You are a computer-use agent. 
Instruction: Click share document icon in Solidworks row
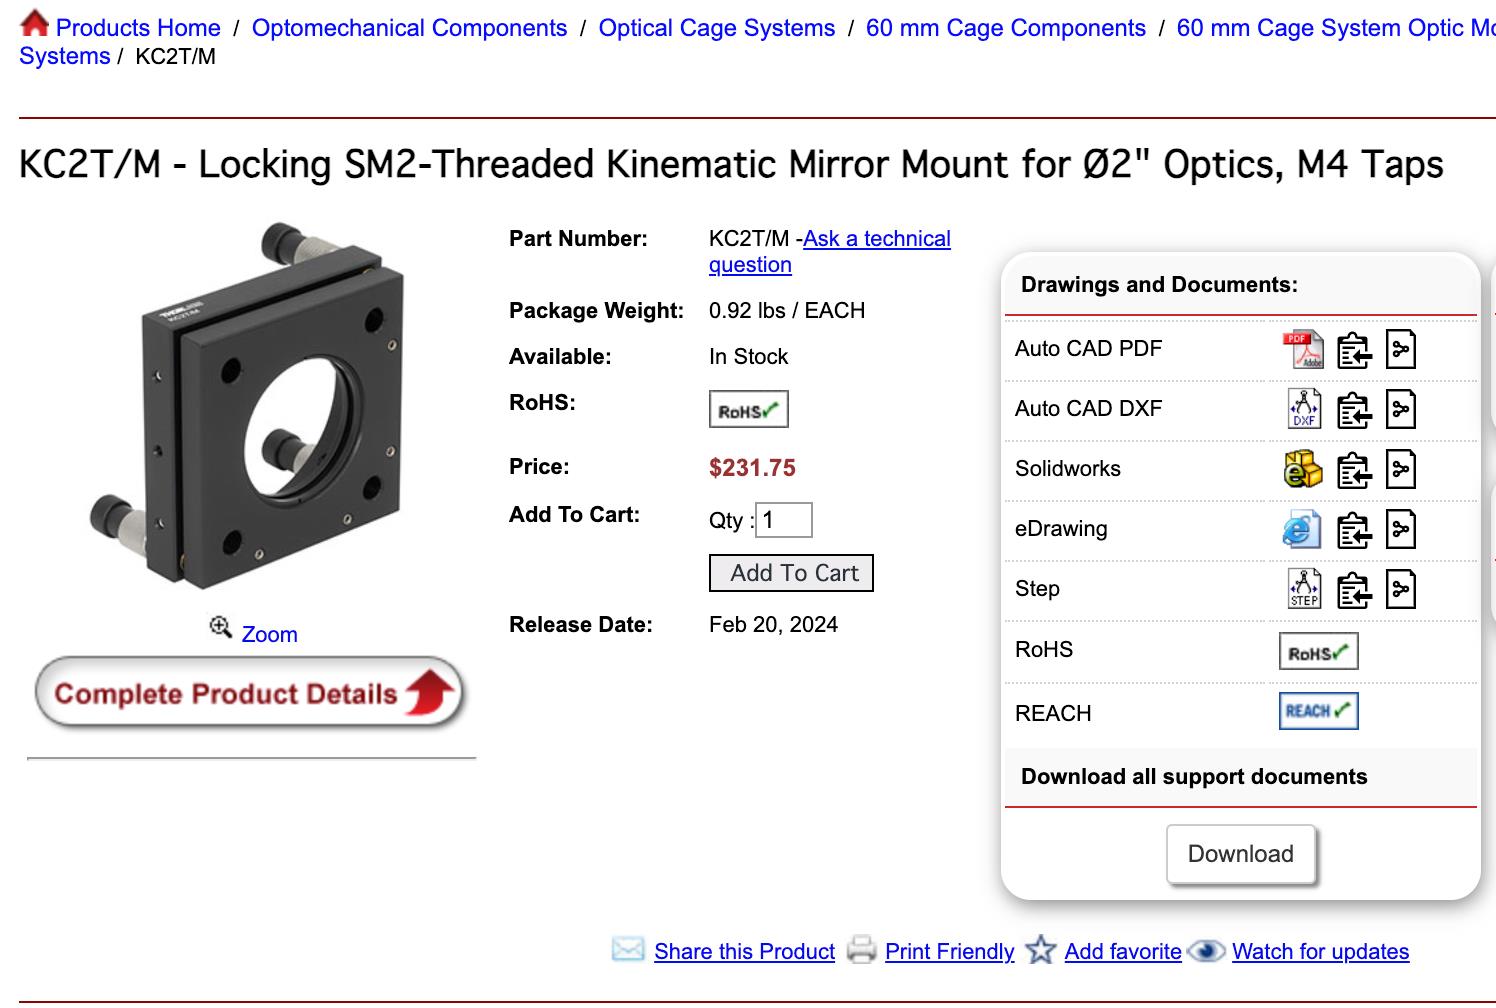tap(1401, 470)
